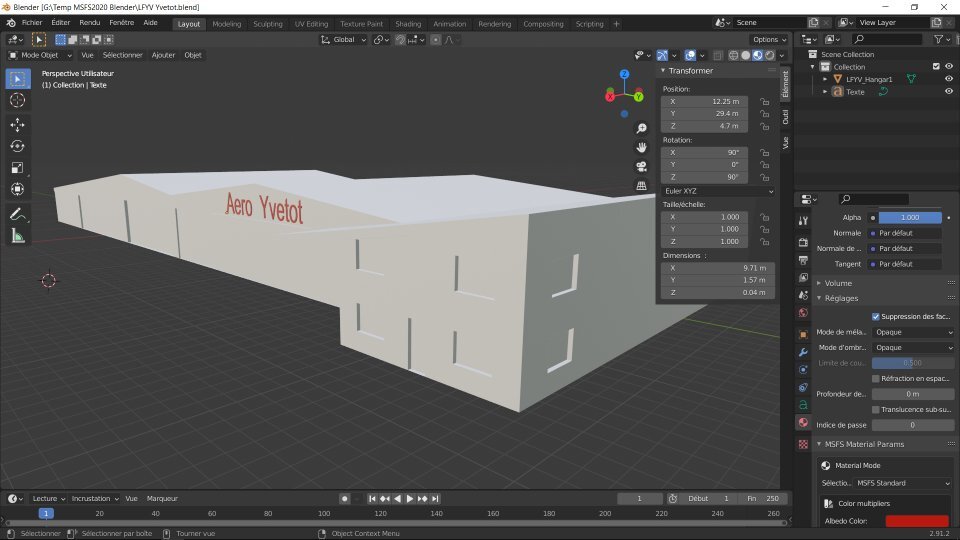
Task: Select the Rotate tool in the toolbar
Action: (x=17, y=146)
